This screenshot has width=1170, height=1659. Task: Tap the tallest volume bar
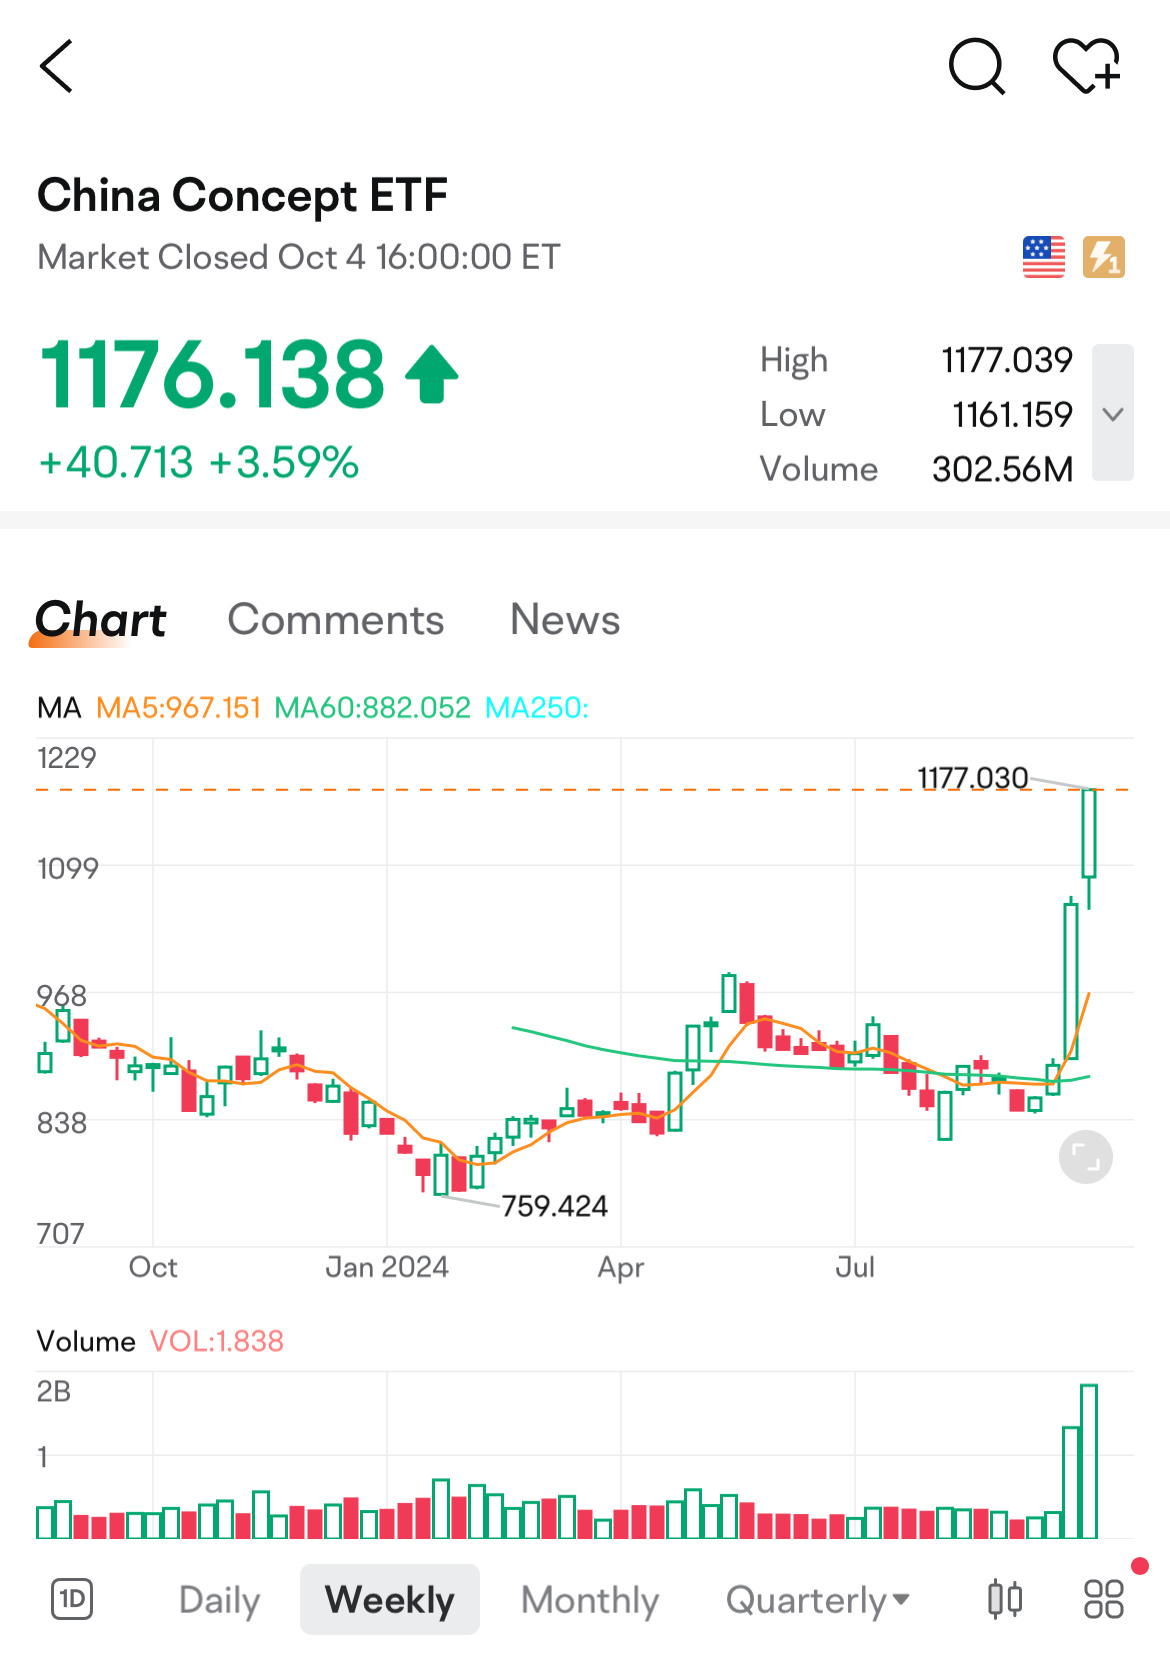tap(1089, 1461)
